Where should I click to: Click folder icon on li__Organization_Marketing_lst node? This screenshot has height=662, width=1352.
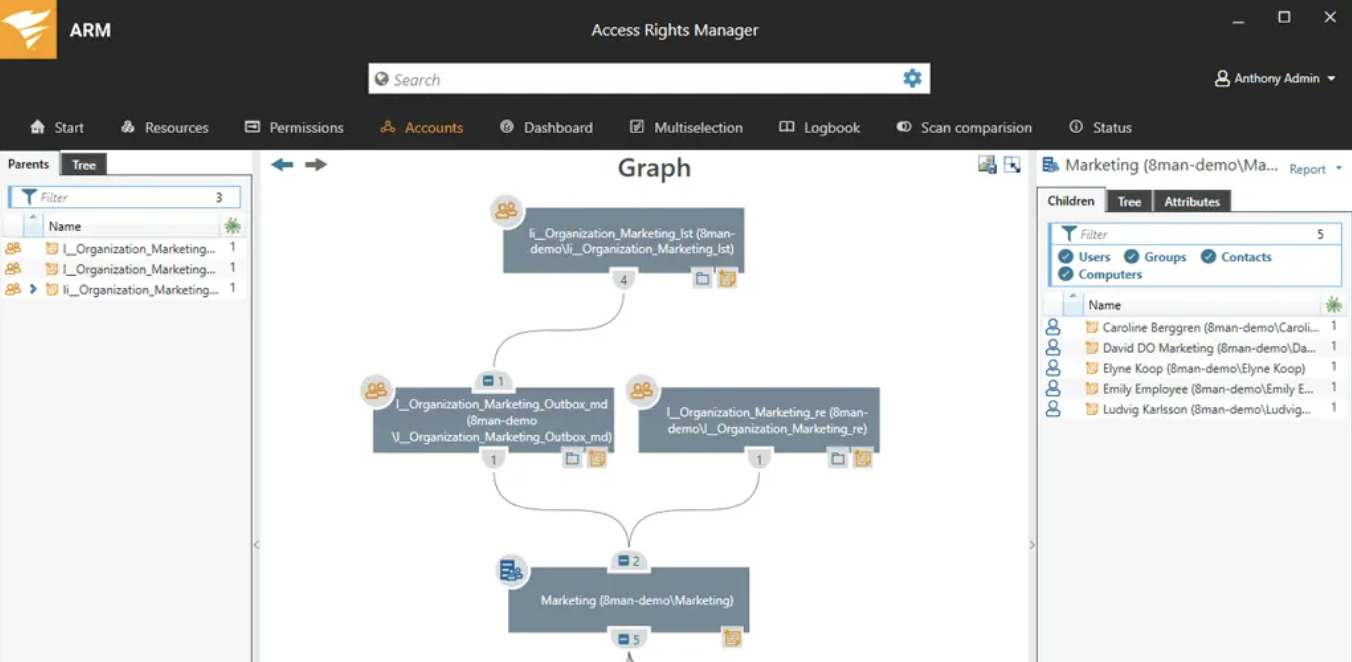(702, 279)
